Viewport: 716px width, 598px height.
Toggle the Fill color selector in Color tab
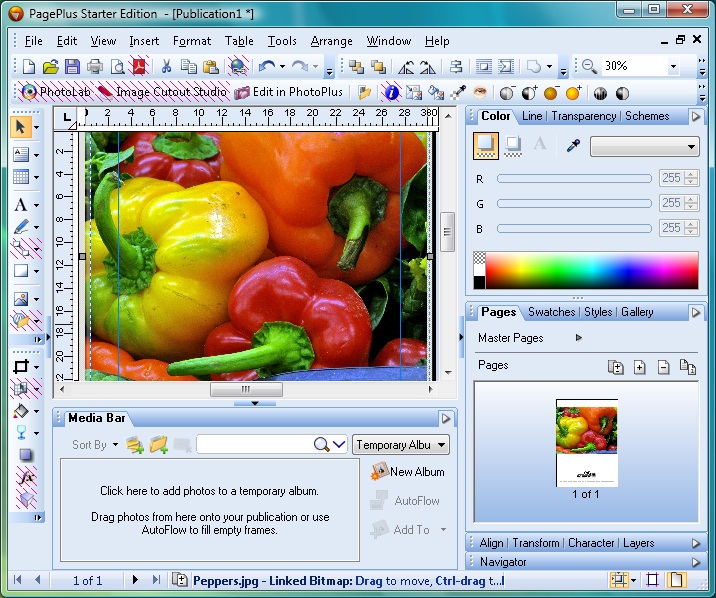(x=485, y=146)
